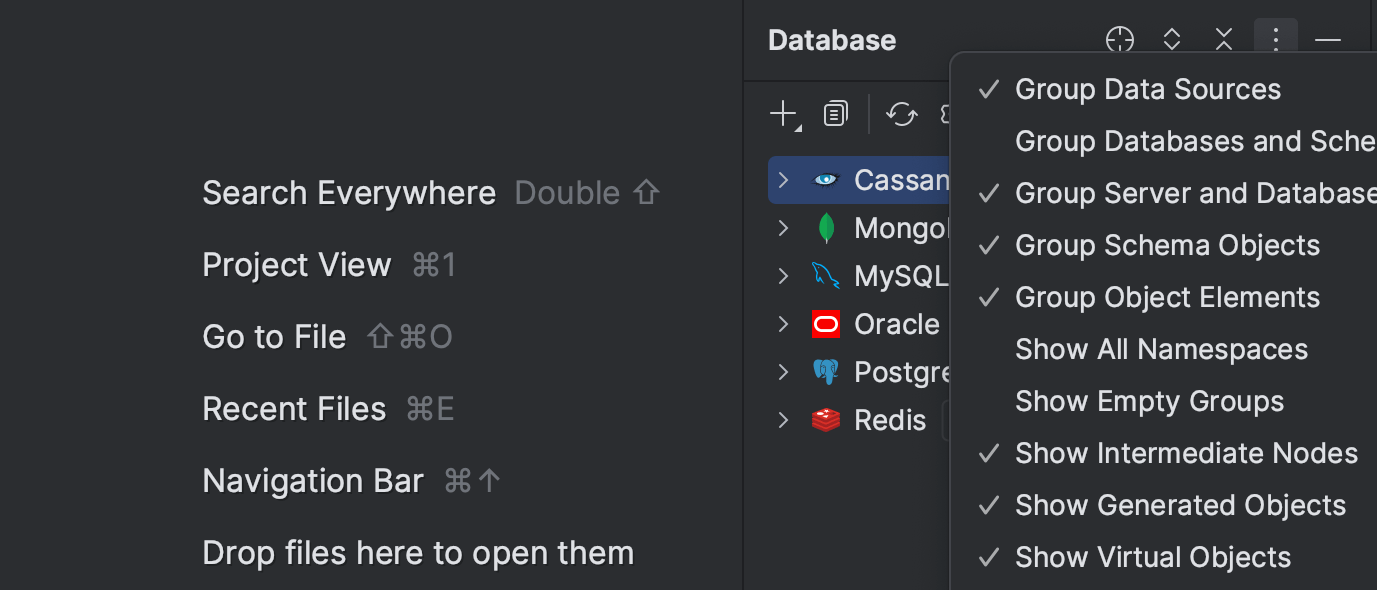The image size is (1377, 590).
Task: Expand the MySQL data source chevron
Action: click(x=783, y=275)
